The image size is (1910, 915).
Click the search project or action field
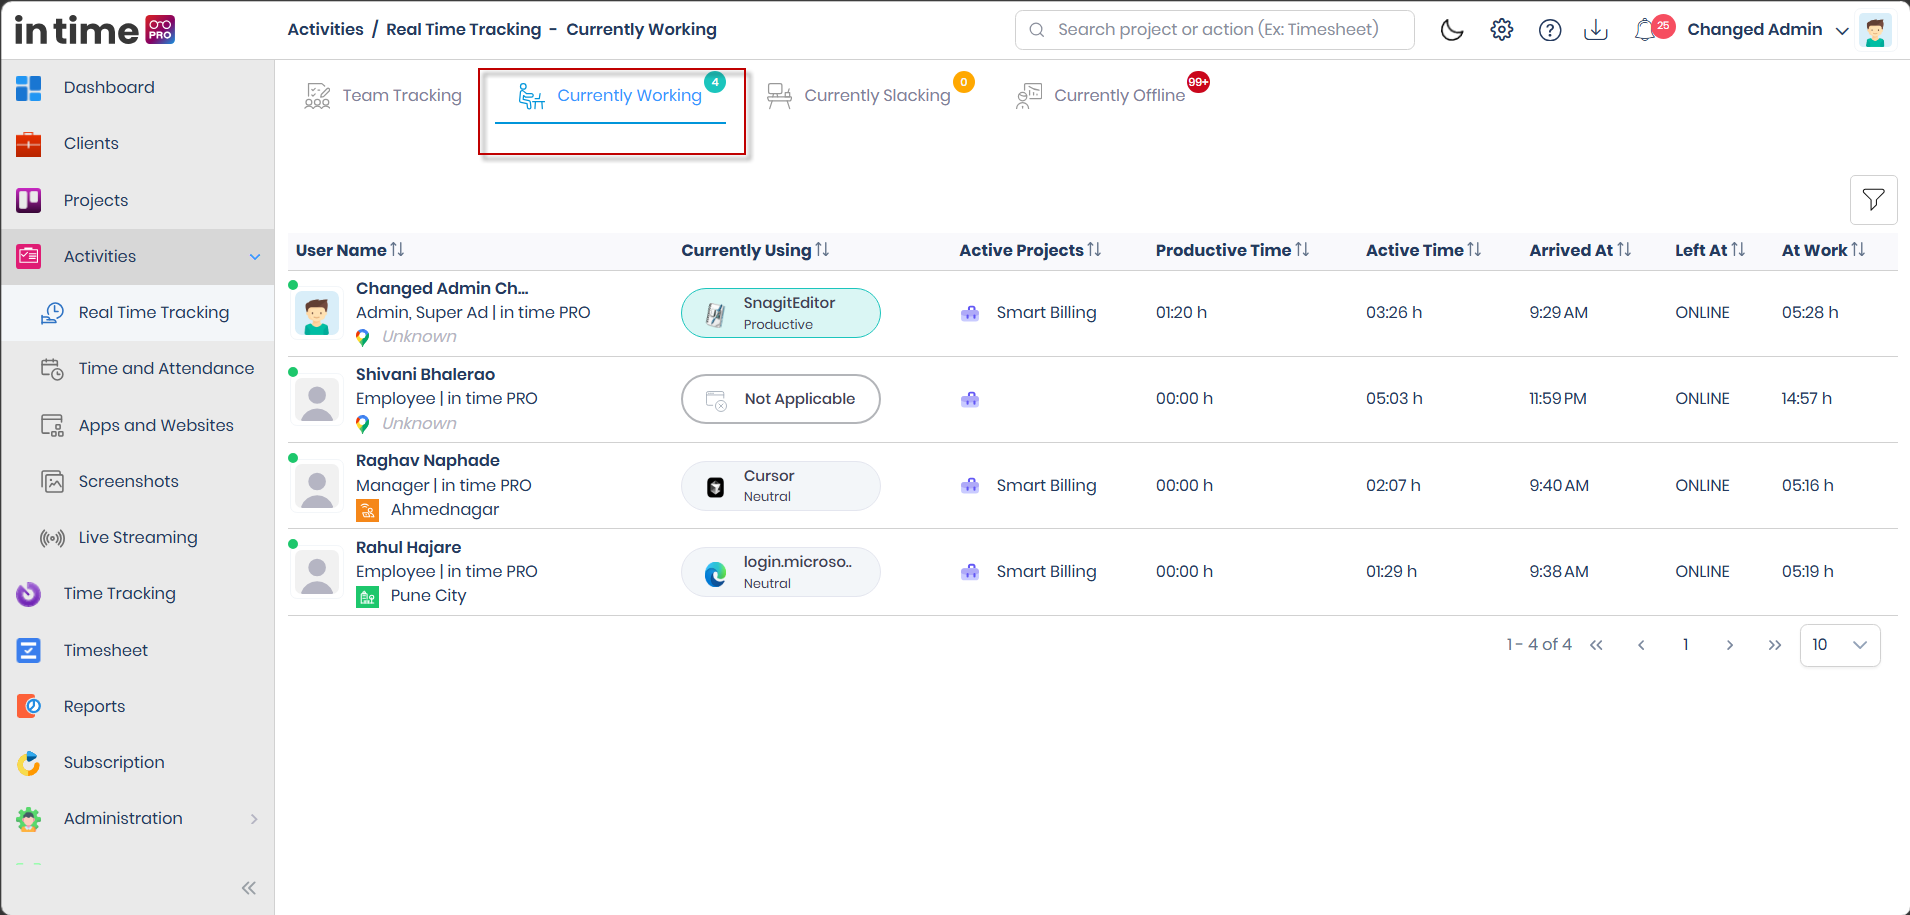[x=1214, y=30]
